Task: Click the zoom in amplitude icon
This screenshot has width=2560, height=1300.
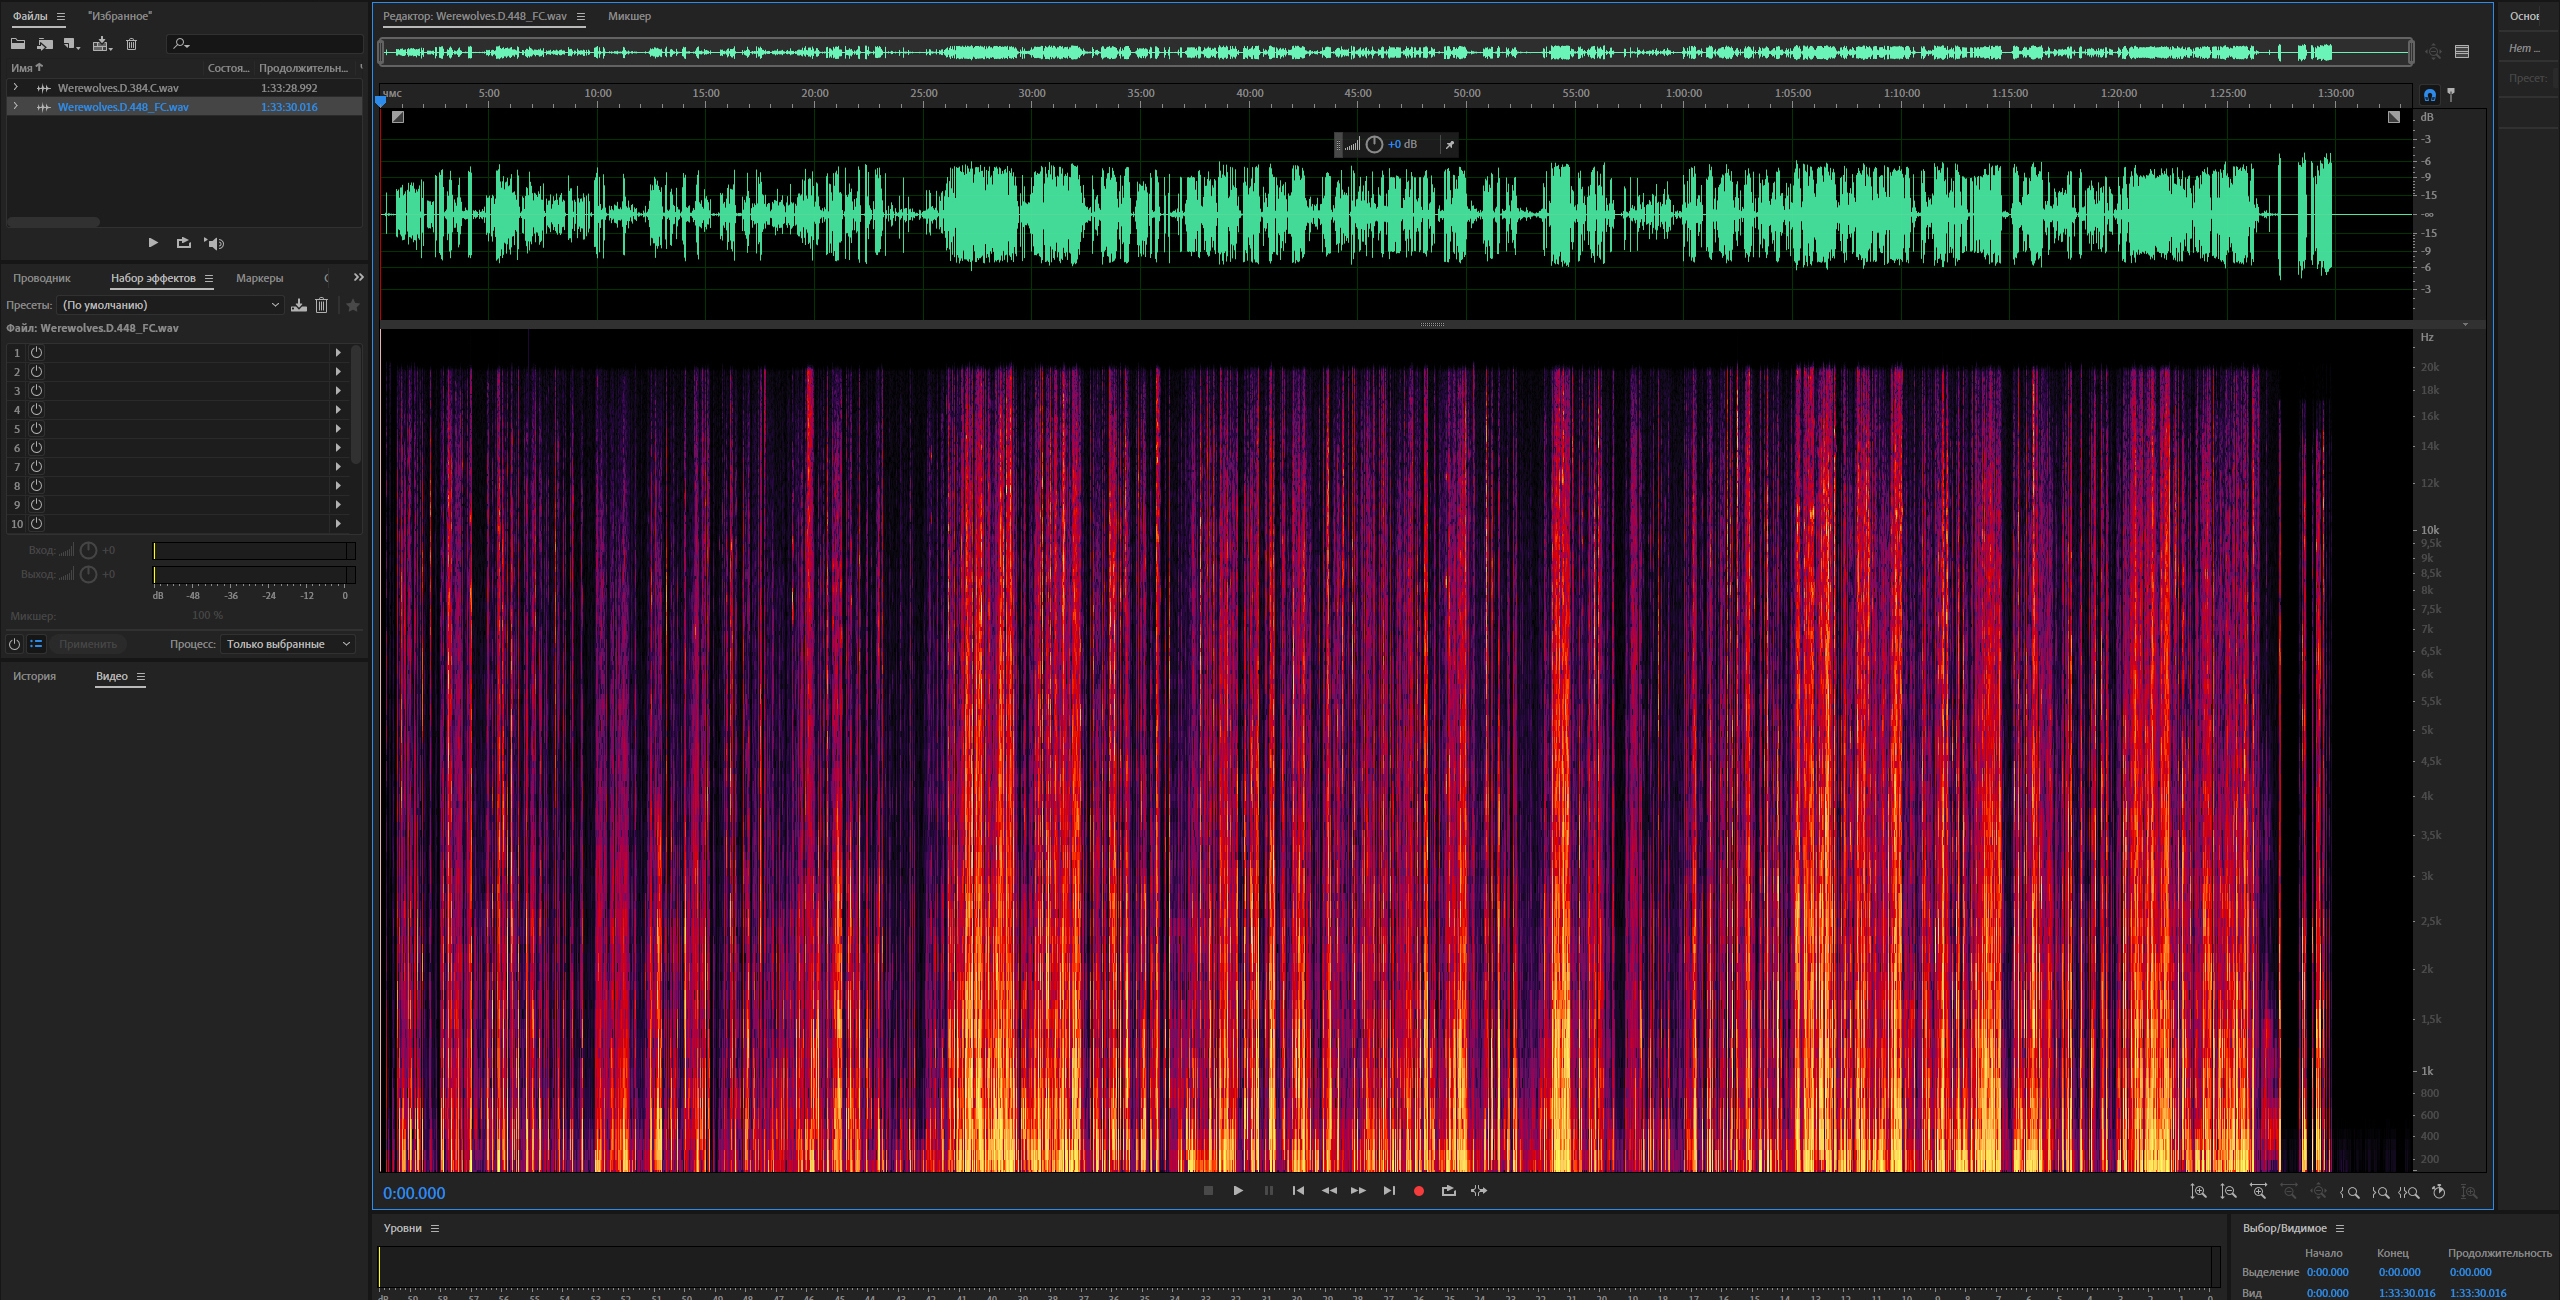Action: point(2198,1192)
